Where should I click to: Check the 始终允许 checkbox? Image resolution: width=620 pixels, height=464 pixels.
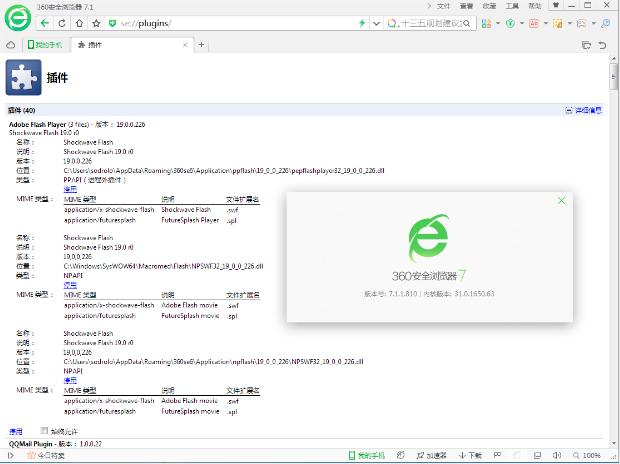pyautogui.click(x=44, y=430)
